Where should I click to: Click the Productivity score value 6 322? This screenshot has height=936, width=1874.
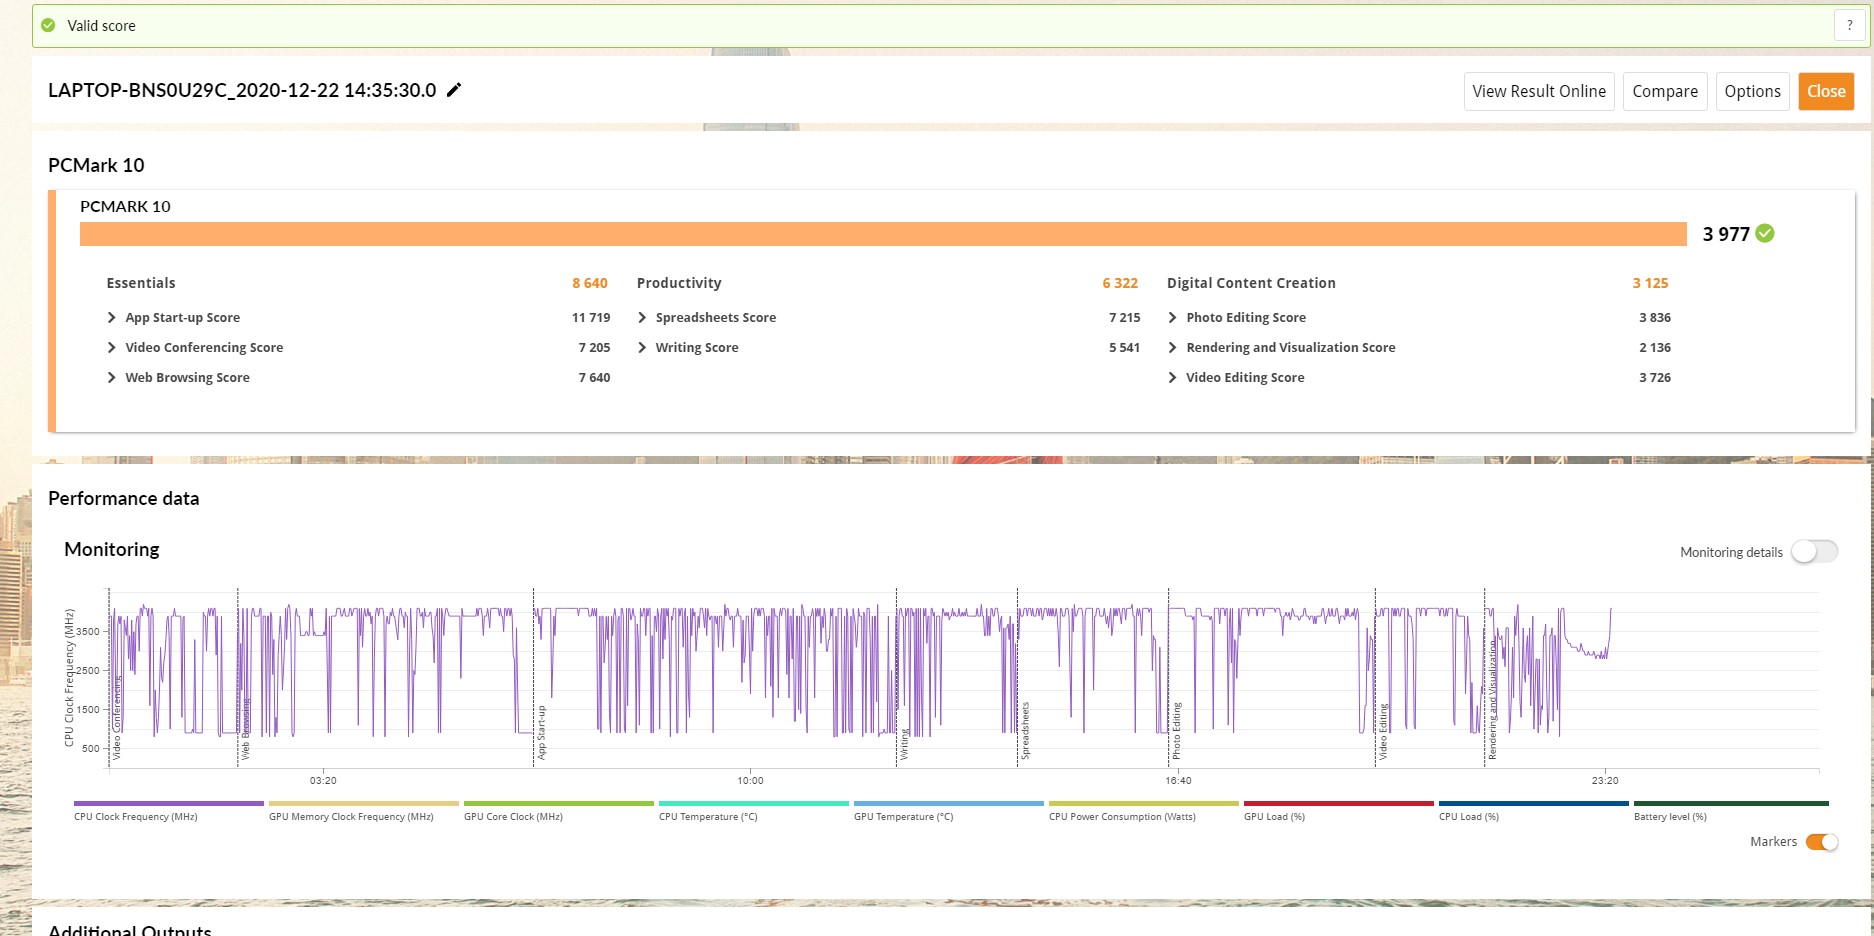(x=1120, y=283)
